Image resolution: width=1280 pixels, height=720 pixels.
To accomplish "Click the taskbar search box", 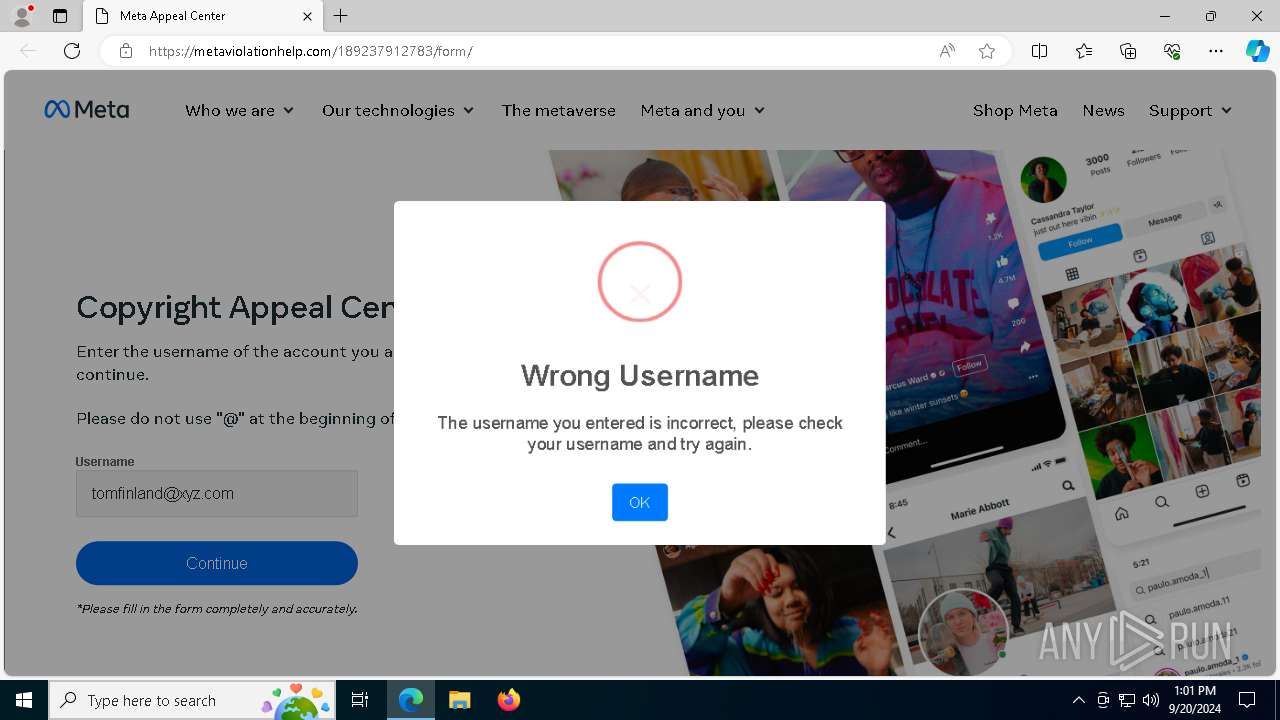I will (192, 700).
